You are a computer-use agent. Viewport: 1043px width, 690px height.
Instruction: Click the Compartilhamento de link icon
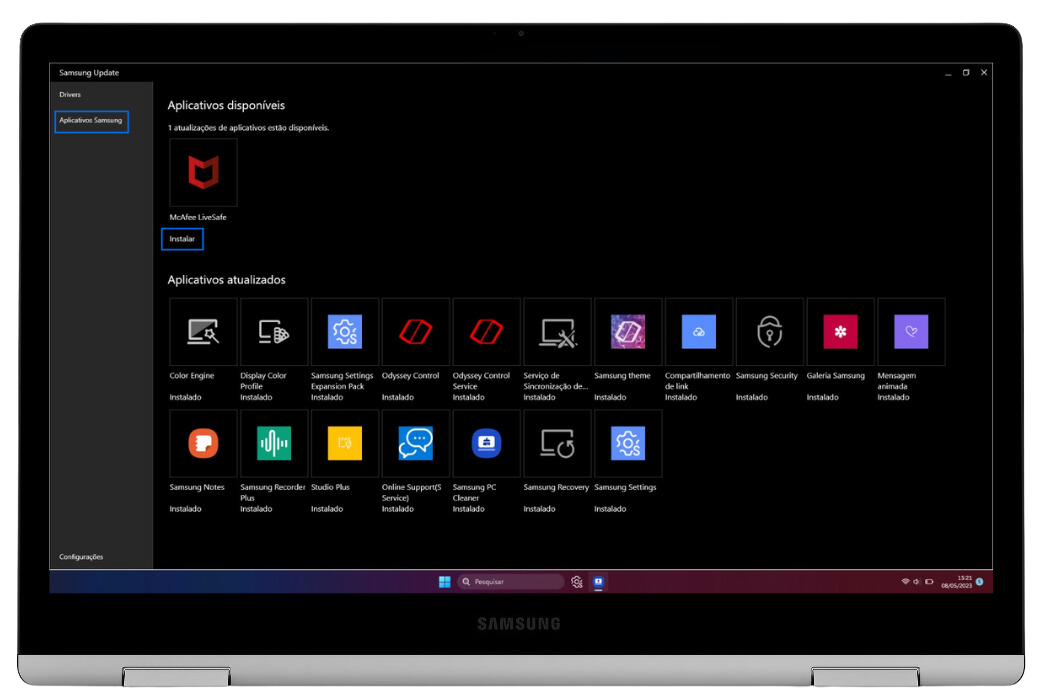point(698,331)
